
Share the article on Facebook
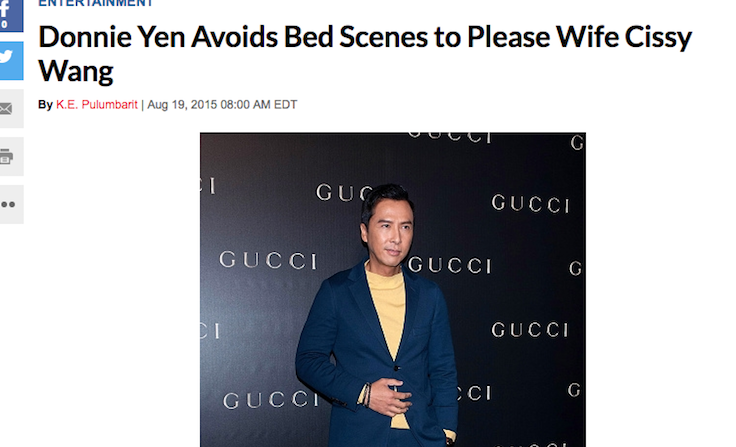point(9,14)
